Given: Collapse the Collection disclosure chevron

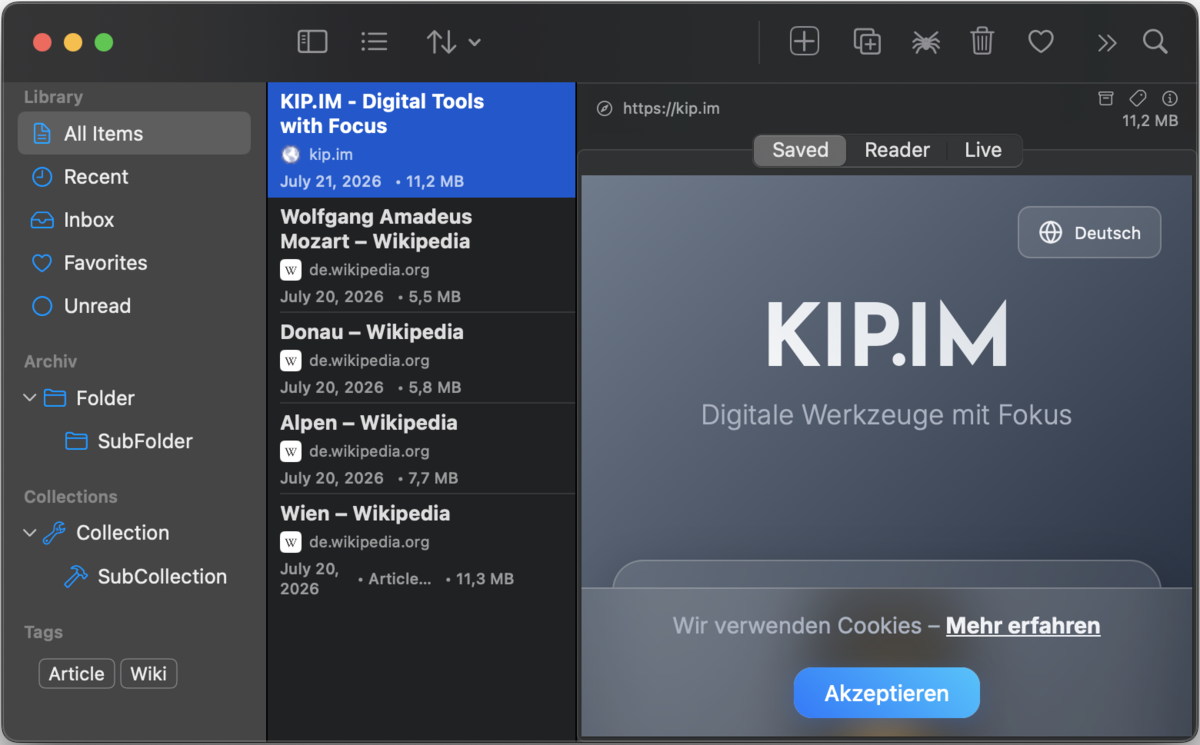Looking at the screenshot, I should 29,533.
